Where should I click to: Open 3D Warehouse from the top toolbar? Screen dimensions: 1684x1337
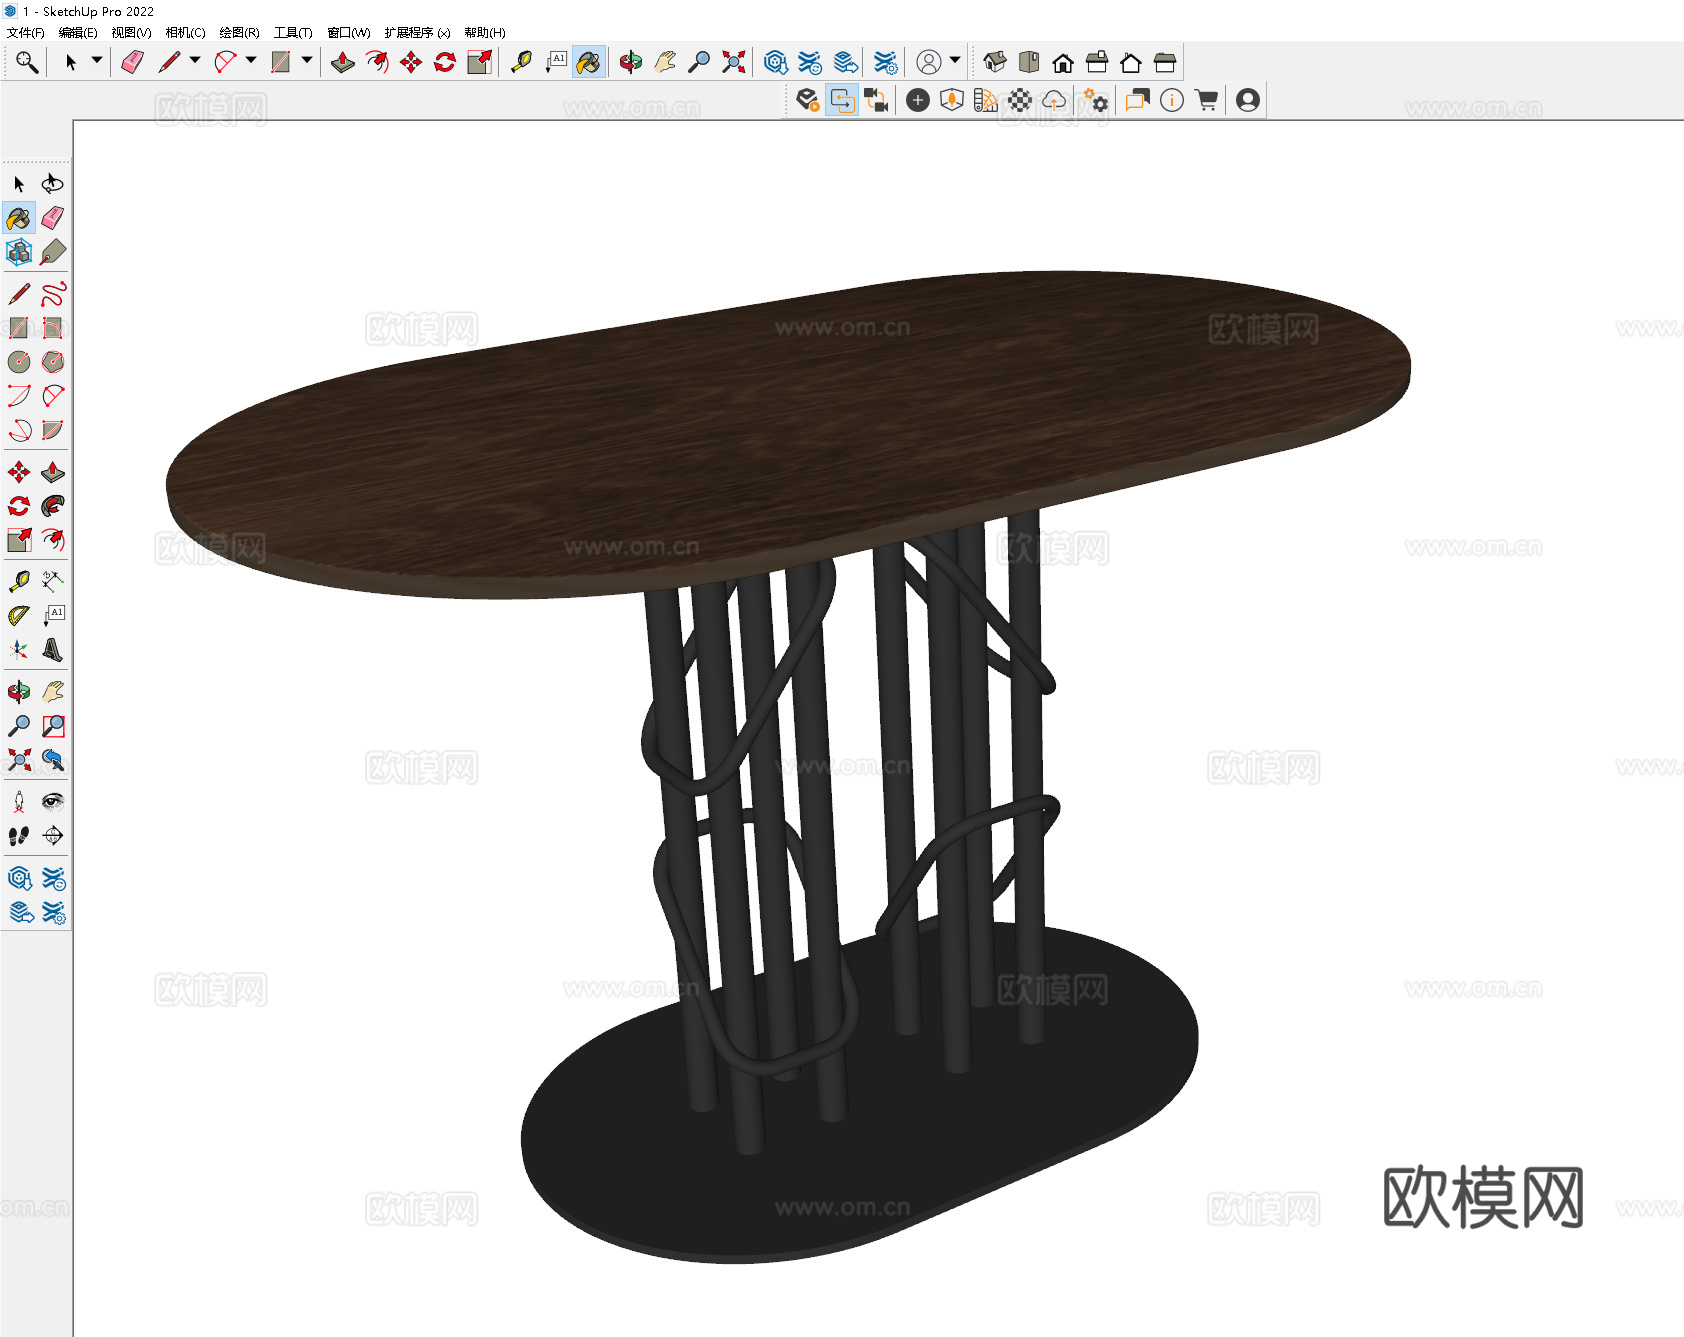point(776,62)
